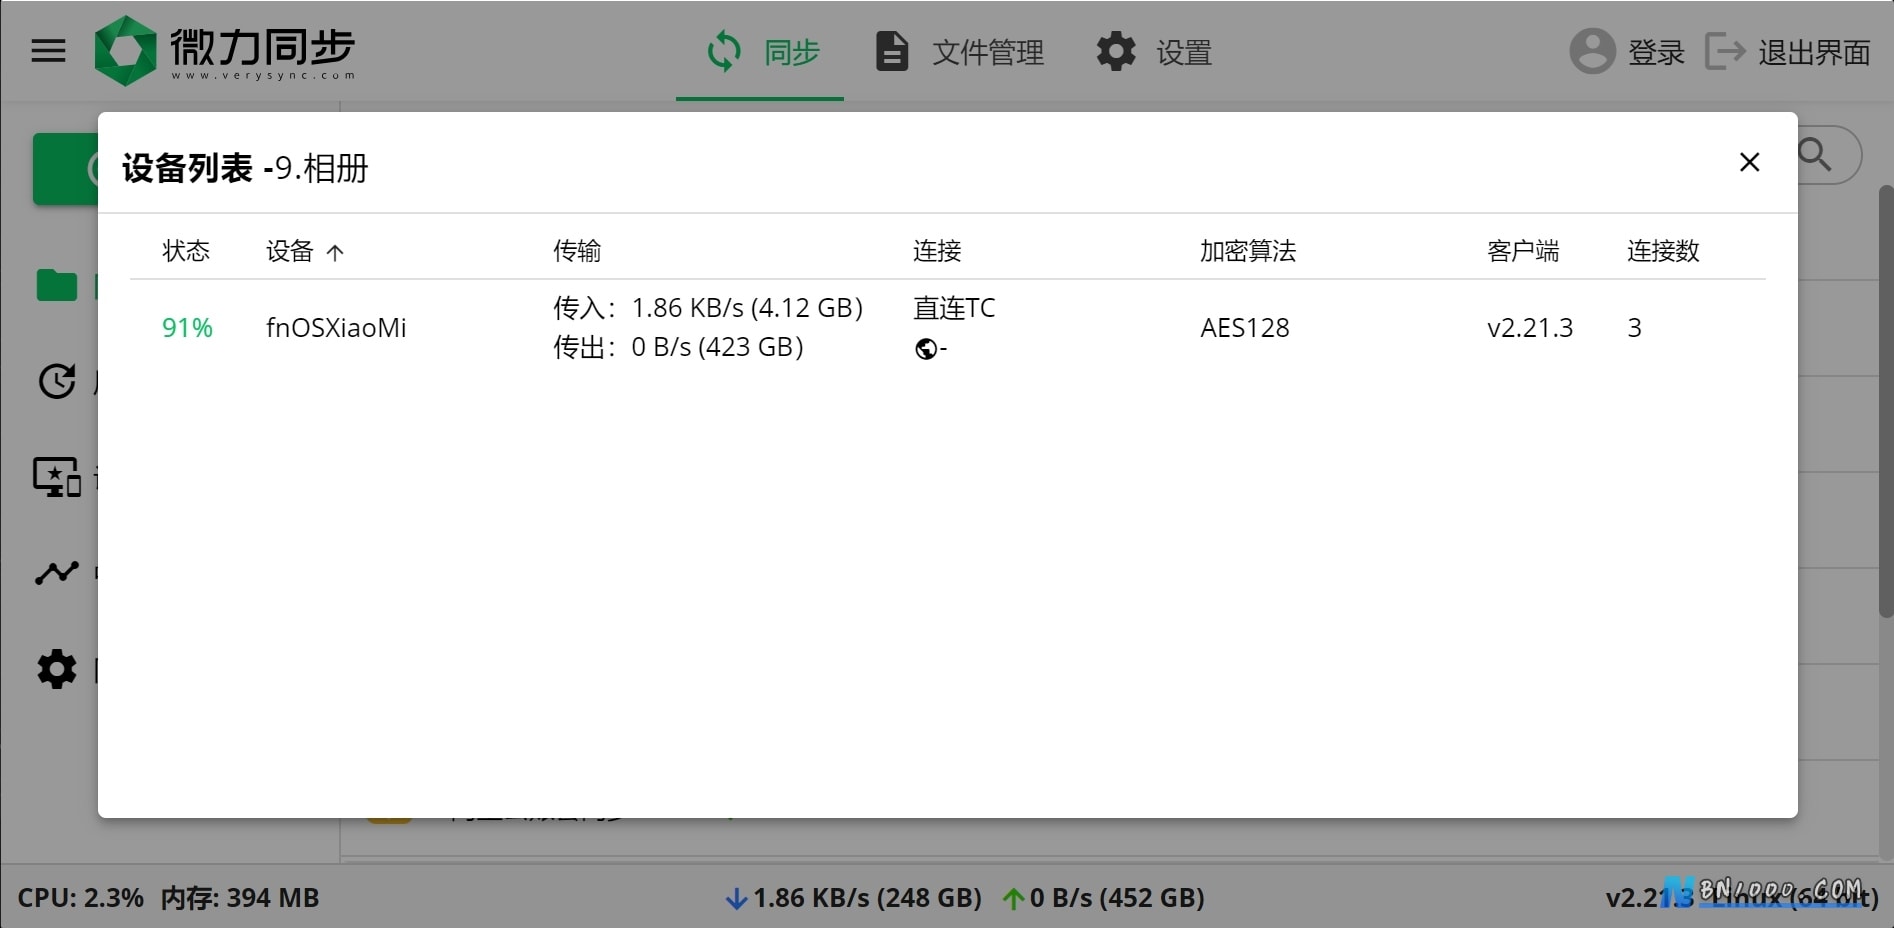Click the 连接数 column header
This screenshot has width=1894, height=928.
[x=1663, y=251]
